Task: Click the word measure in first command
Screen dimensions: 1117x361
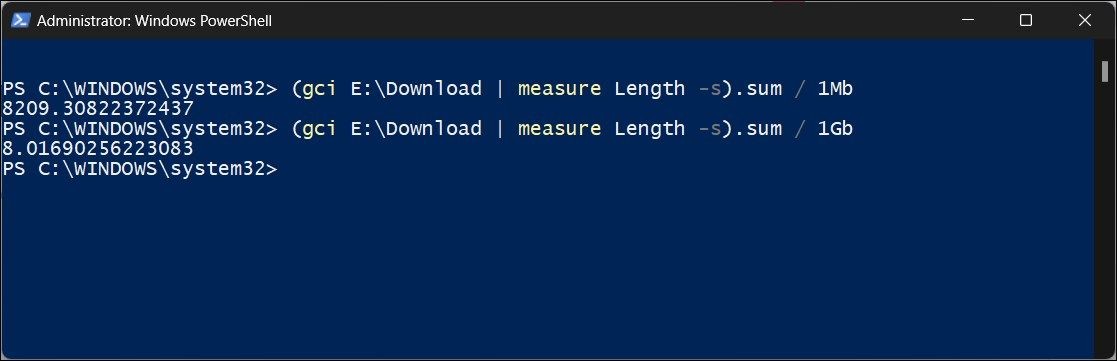Action: pyautogui.click(x=559, y=89)
